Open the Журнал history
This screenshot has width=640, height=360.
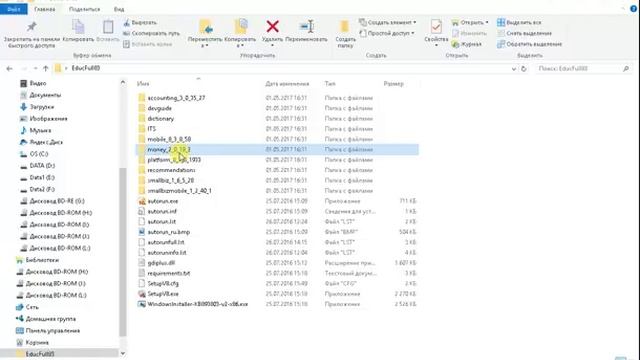coord(467,44)
